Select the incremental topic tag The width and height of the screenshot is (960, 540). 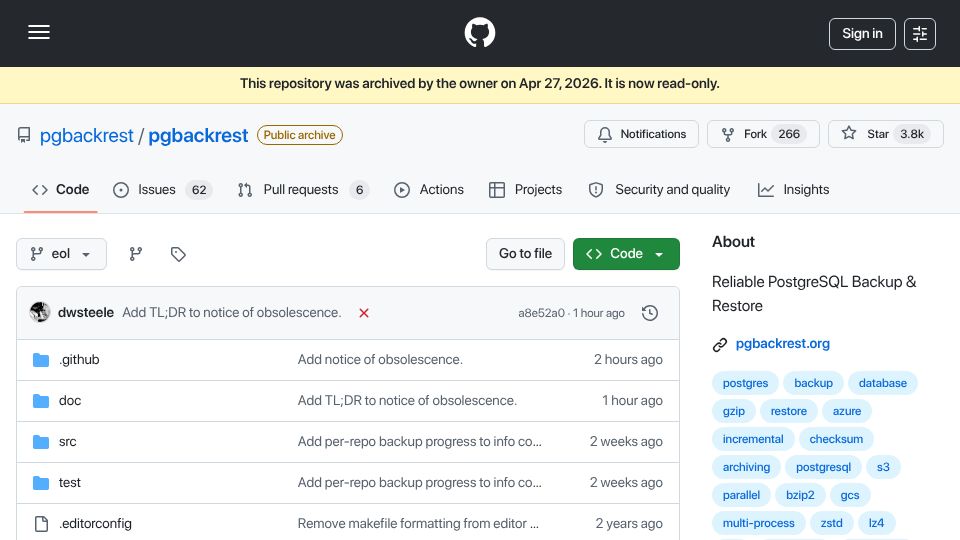coord(753,439)
